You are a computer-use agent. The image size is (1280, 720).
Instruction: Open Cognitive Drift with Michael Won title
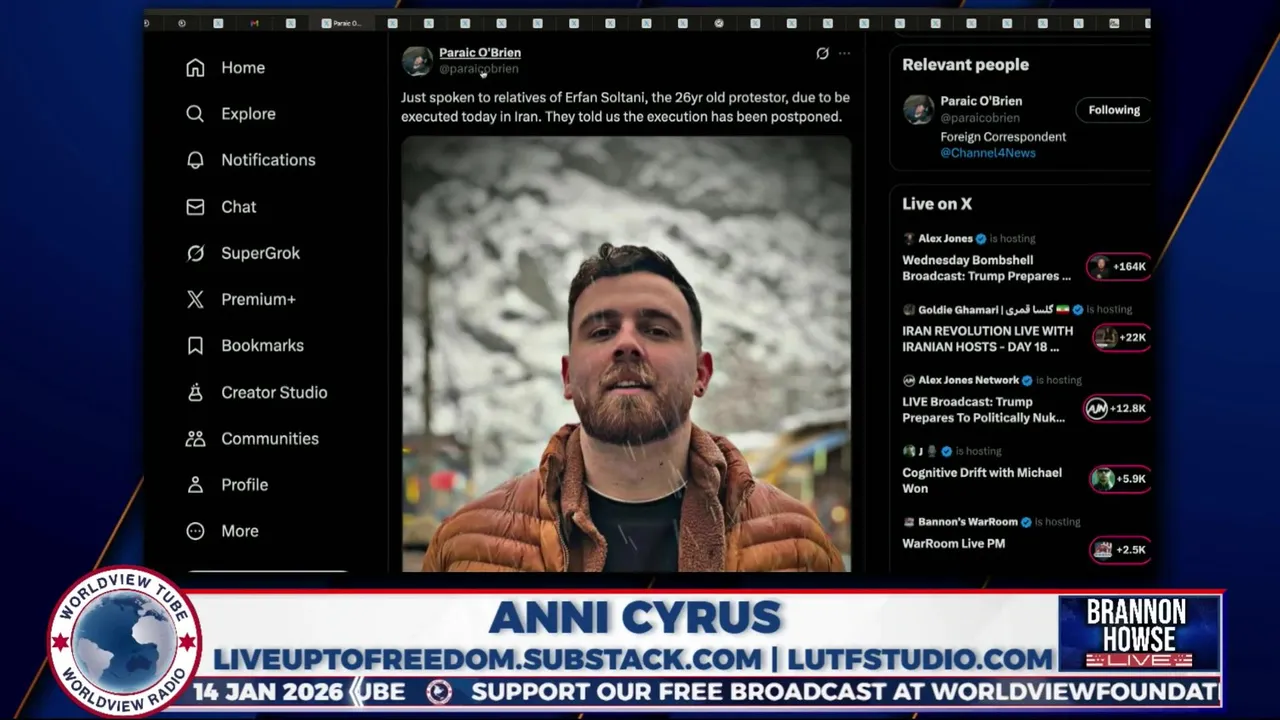pos(982,481)
